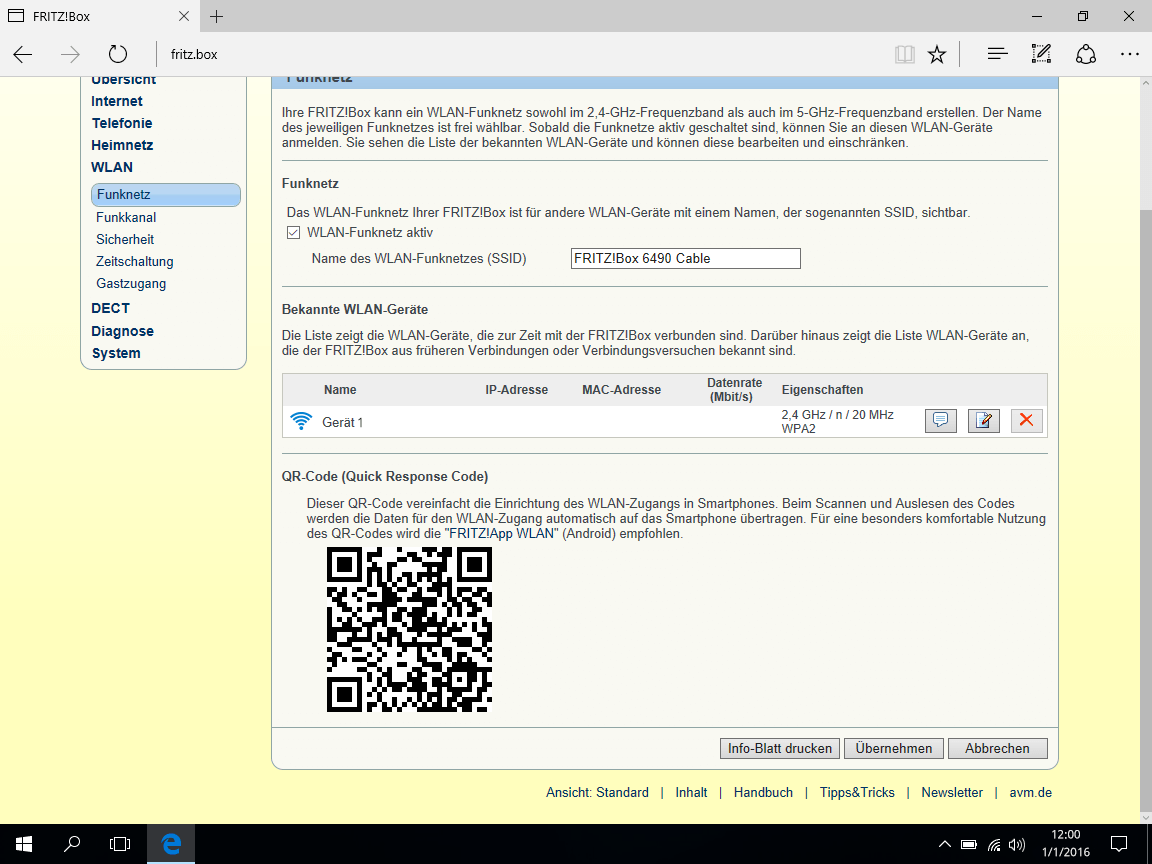Open the Edge Hub lines icon
The height and width of the screenshot is (864, 1152).
(997, 54)
